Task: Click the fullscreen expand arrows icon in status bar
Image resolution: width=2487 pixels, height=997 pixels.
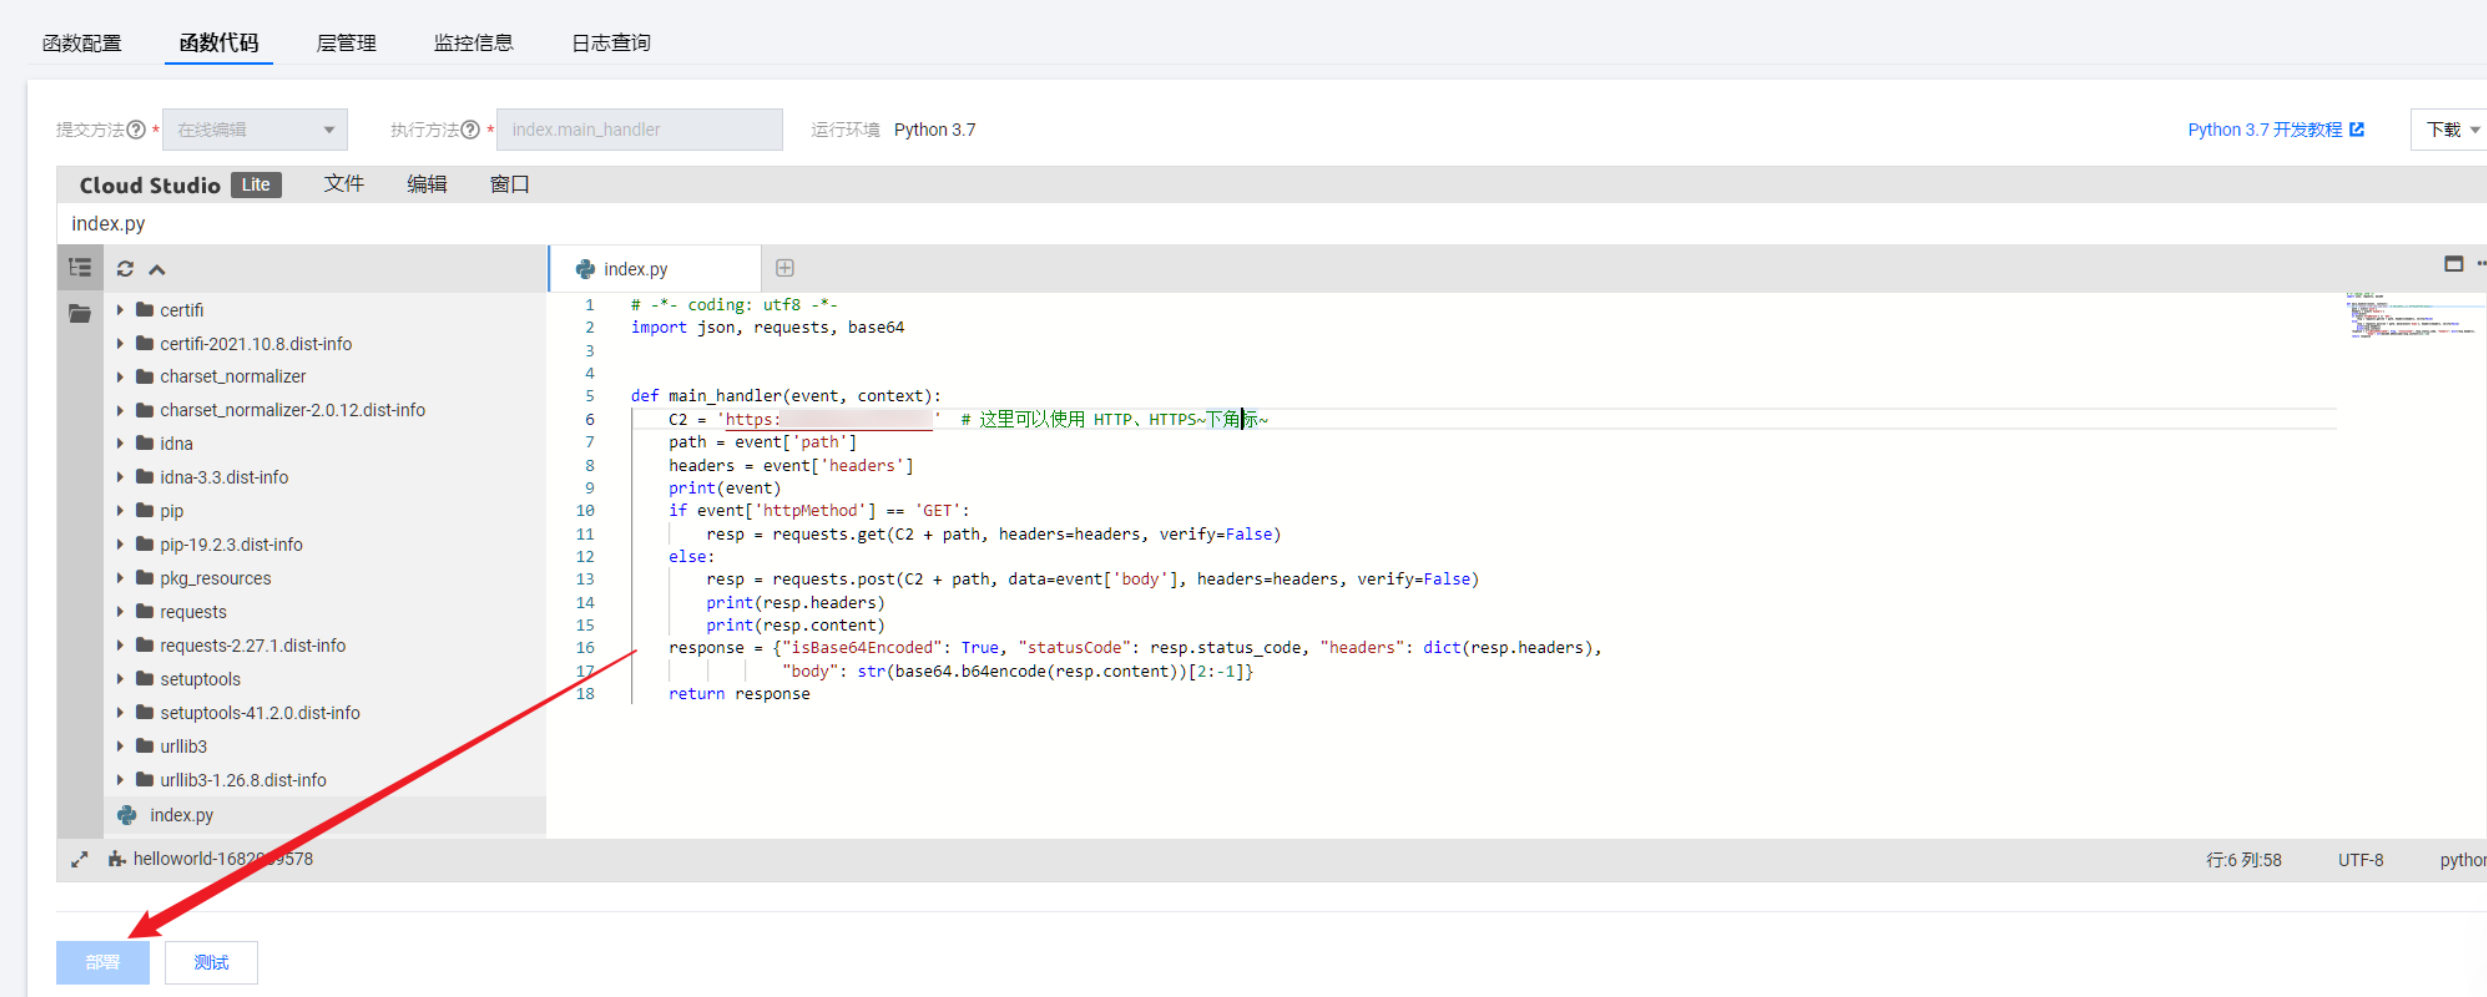Action: click(80, 859)
